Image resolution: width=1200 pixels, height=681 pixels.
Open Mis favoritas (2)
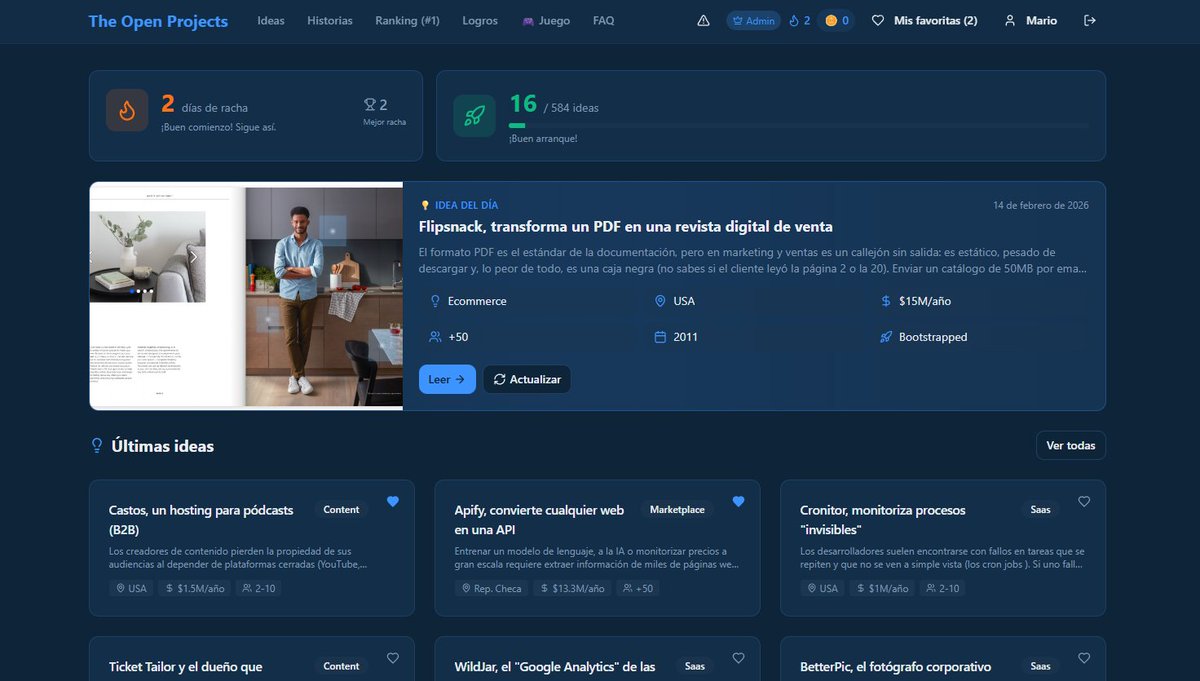pyautogui.click(x=925, y=21)
